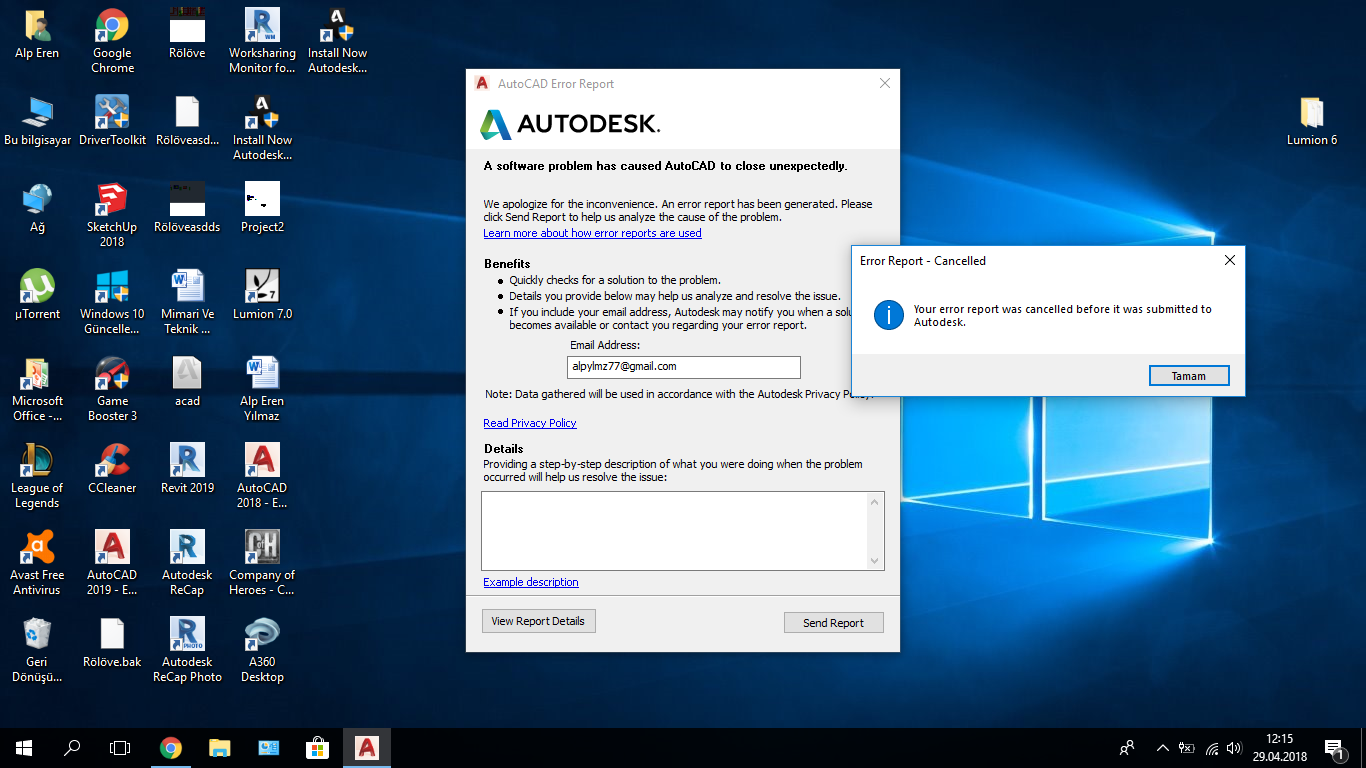This screenshot has height=768, width=1366.
Task: Click the Details box scroll-down arrow
Action: click(876, 561)
